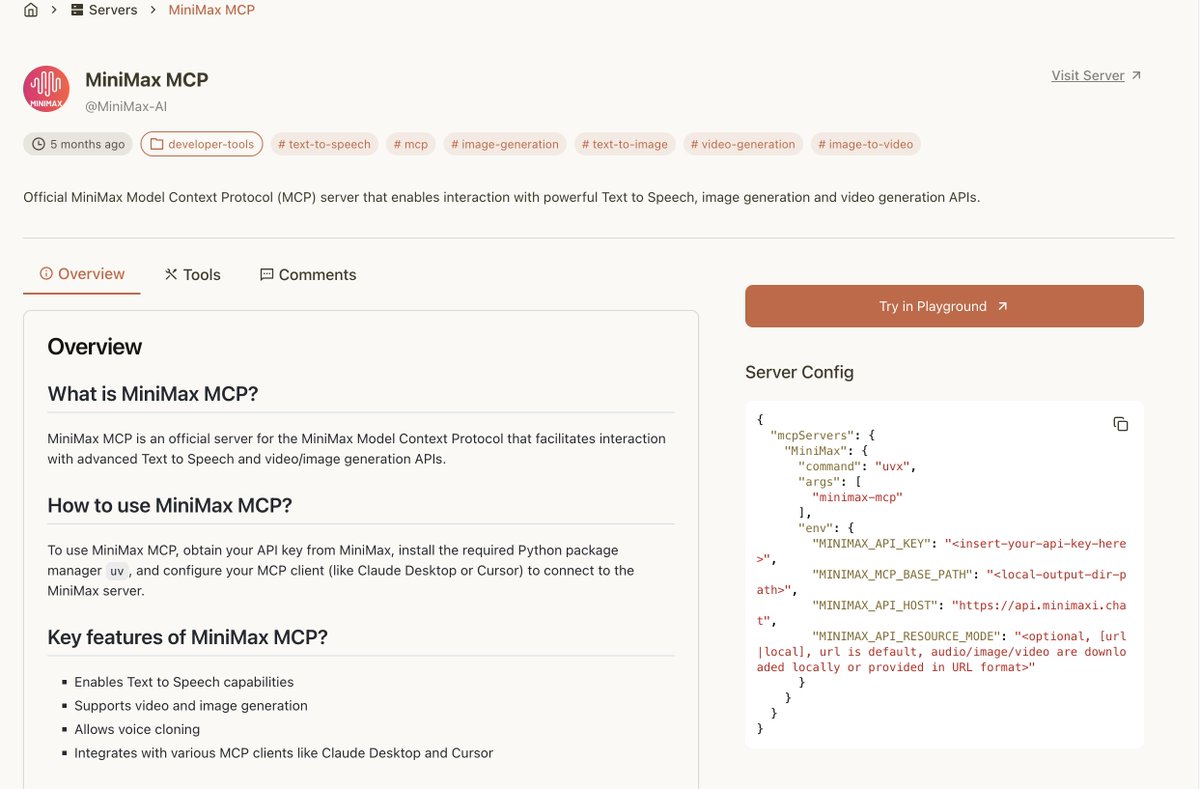Image resolution: width=1200 pixels, height=789 pixels.
Task: Click the "minimax-mcp" args value
Action: tap(857, 497)
